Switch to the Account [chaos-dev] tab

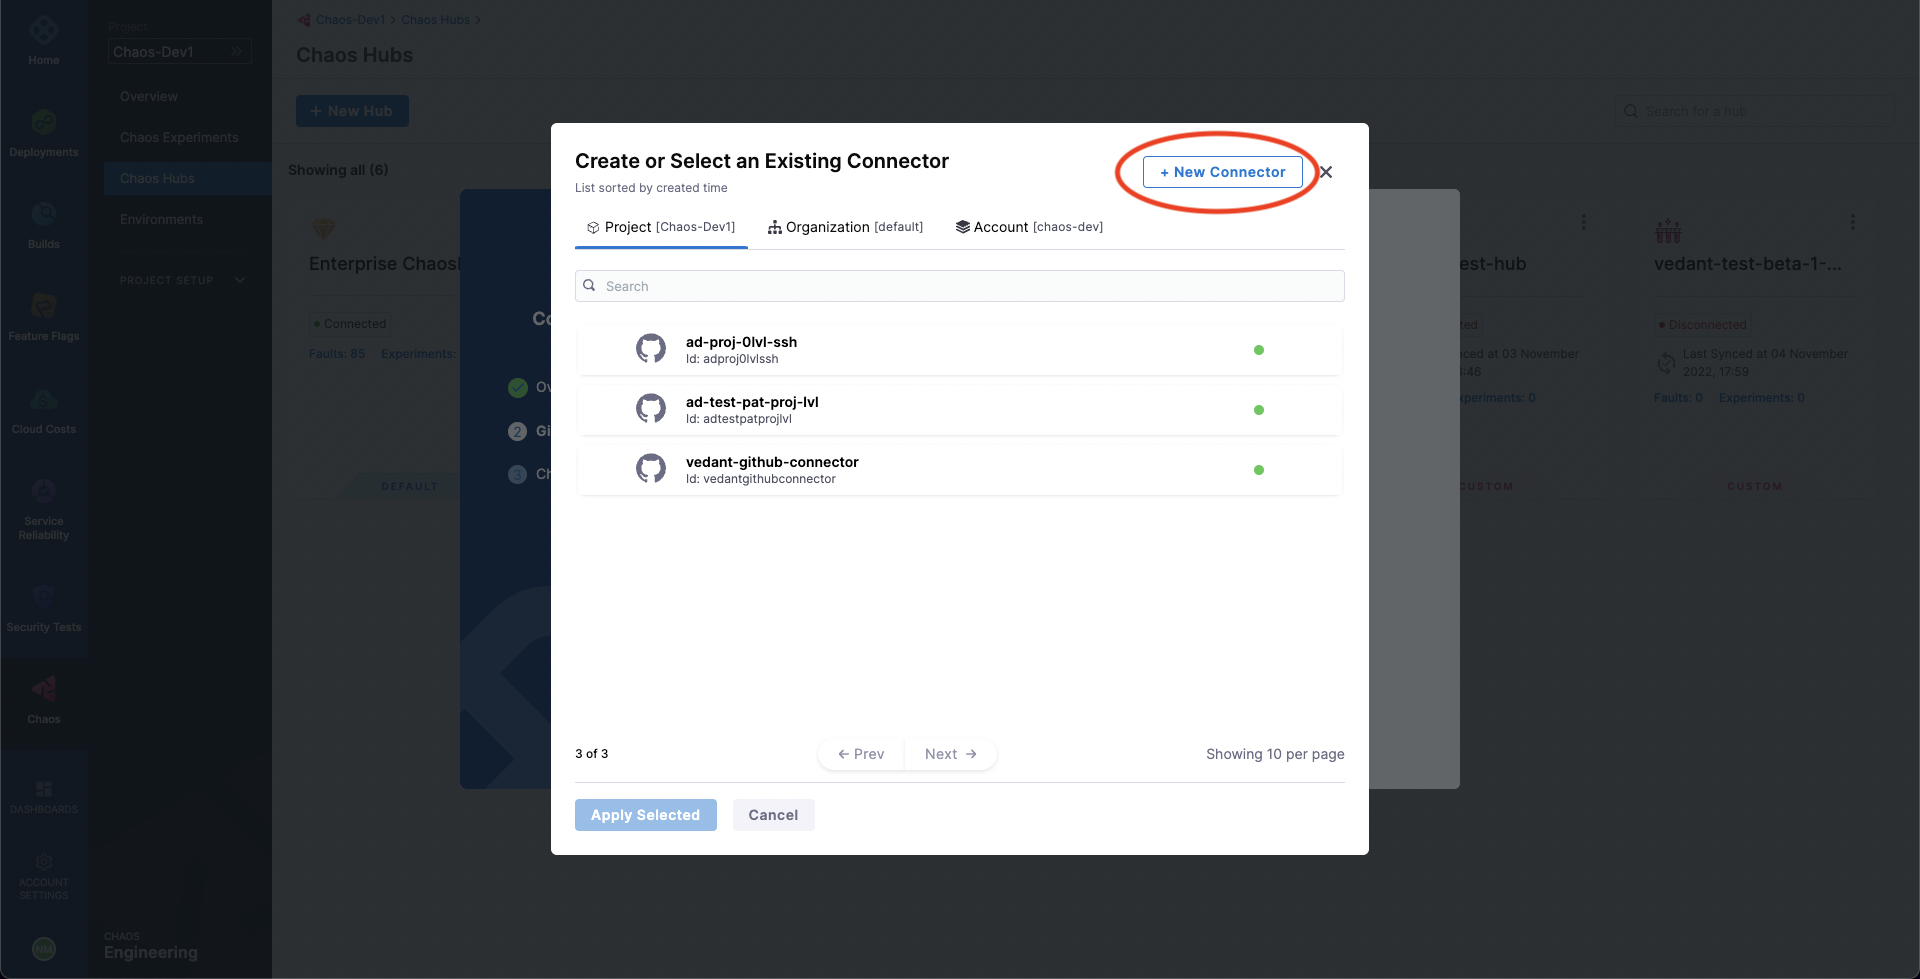click(1029, 227)
